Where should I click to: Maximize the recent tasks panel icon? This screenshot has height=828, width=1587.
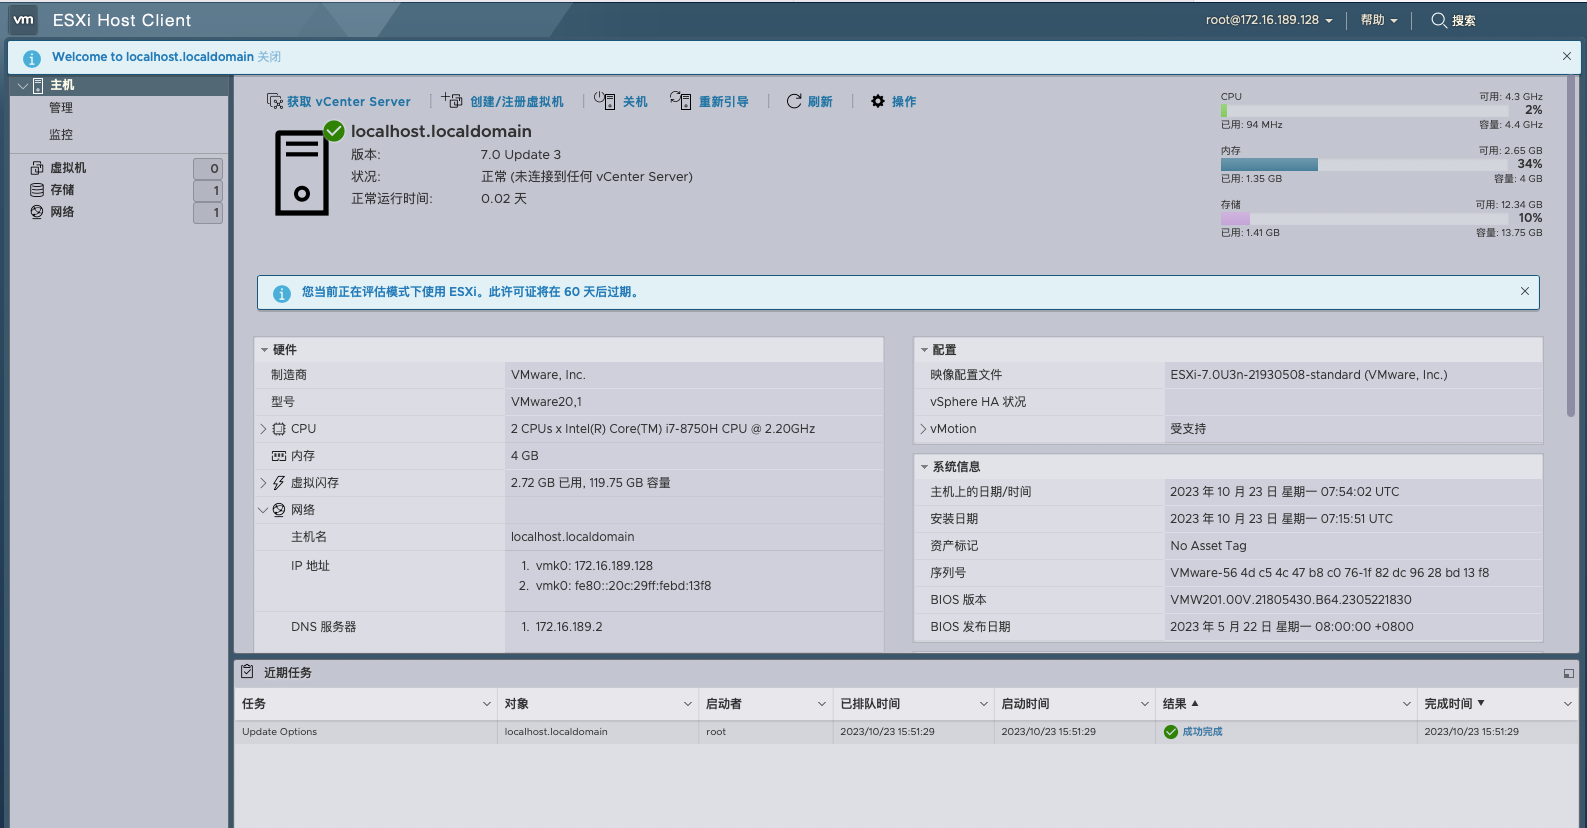[1568, 673]
